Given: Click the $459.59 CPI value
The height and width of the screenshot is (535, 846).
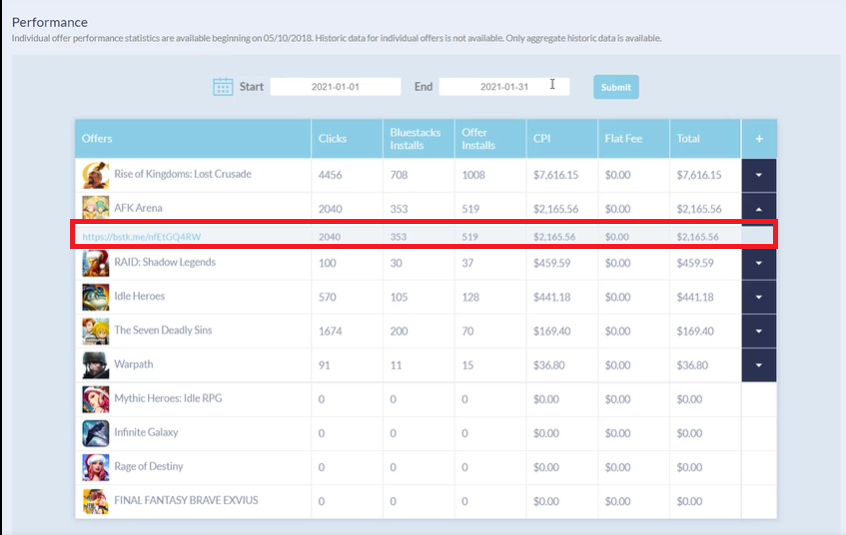Looking at the screenshot, I should coord(552,263).
